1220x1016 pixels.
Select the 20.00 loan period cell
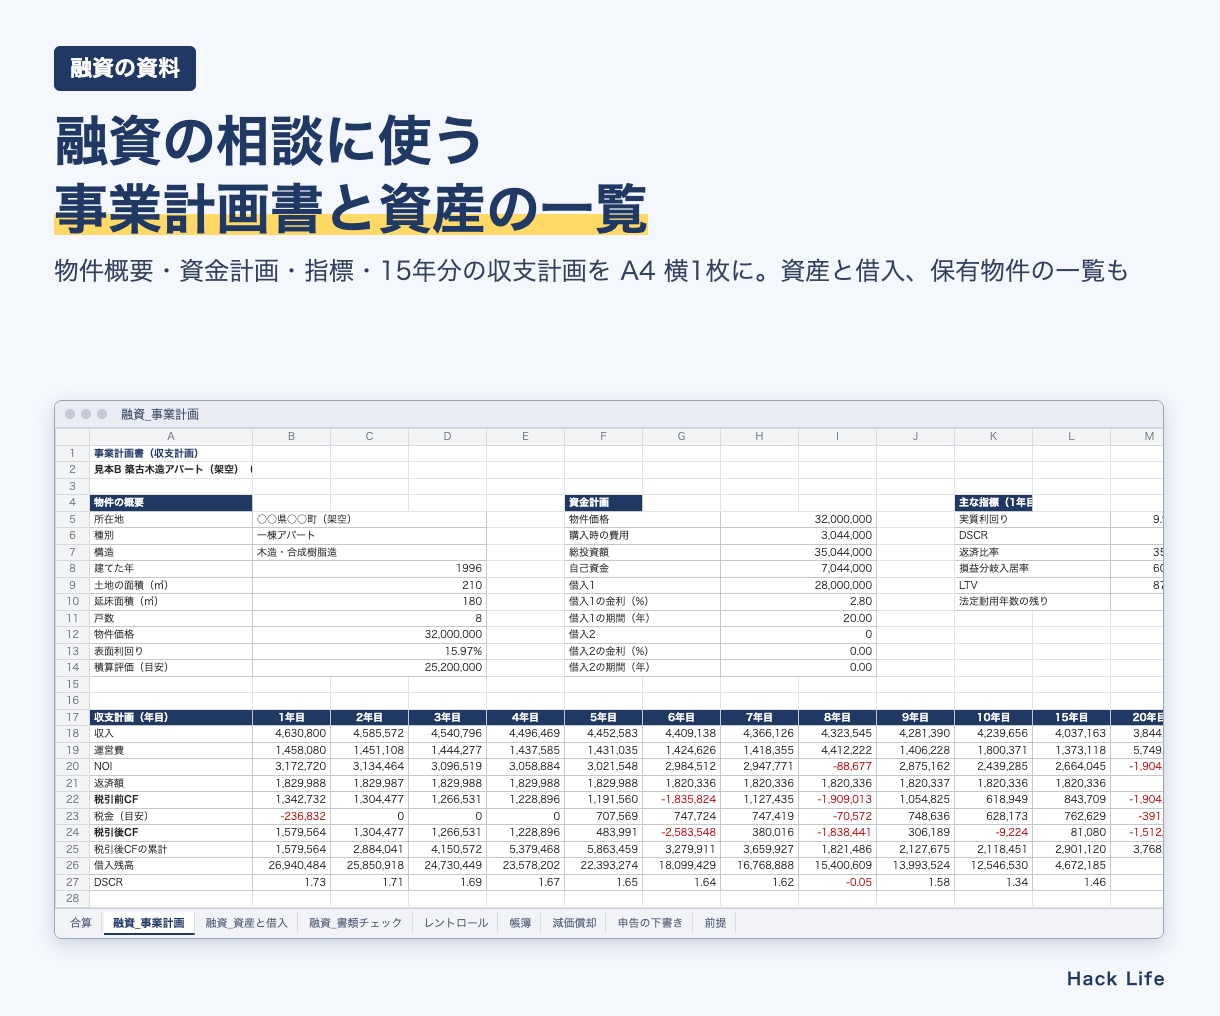click(798, 618)
